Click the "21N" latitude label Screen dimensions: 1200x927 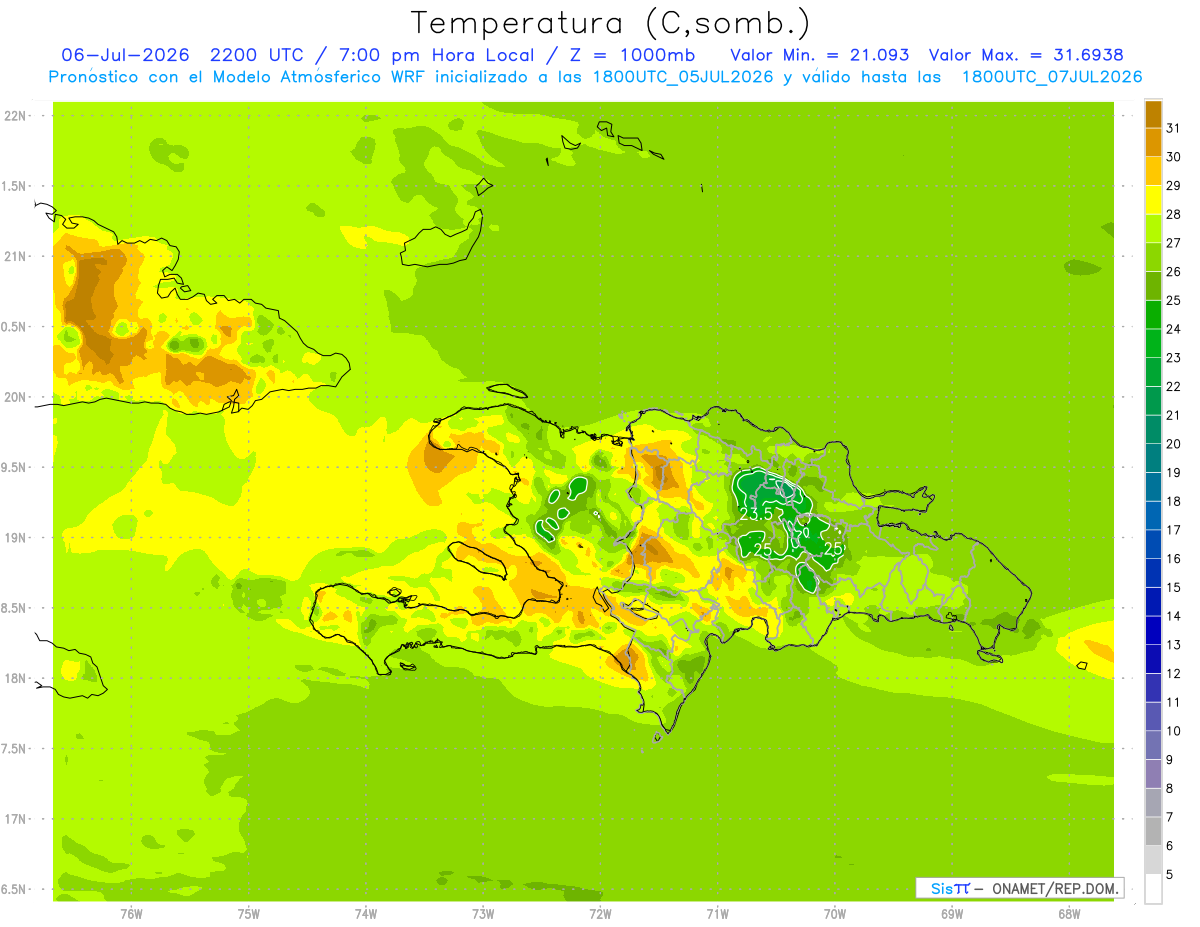coord(14,256)
